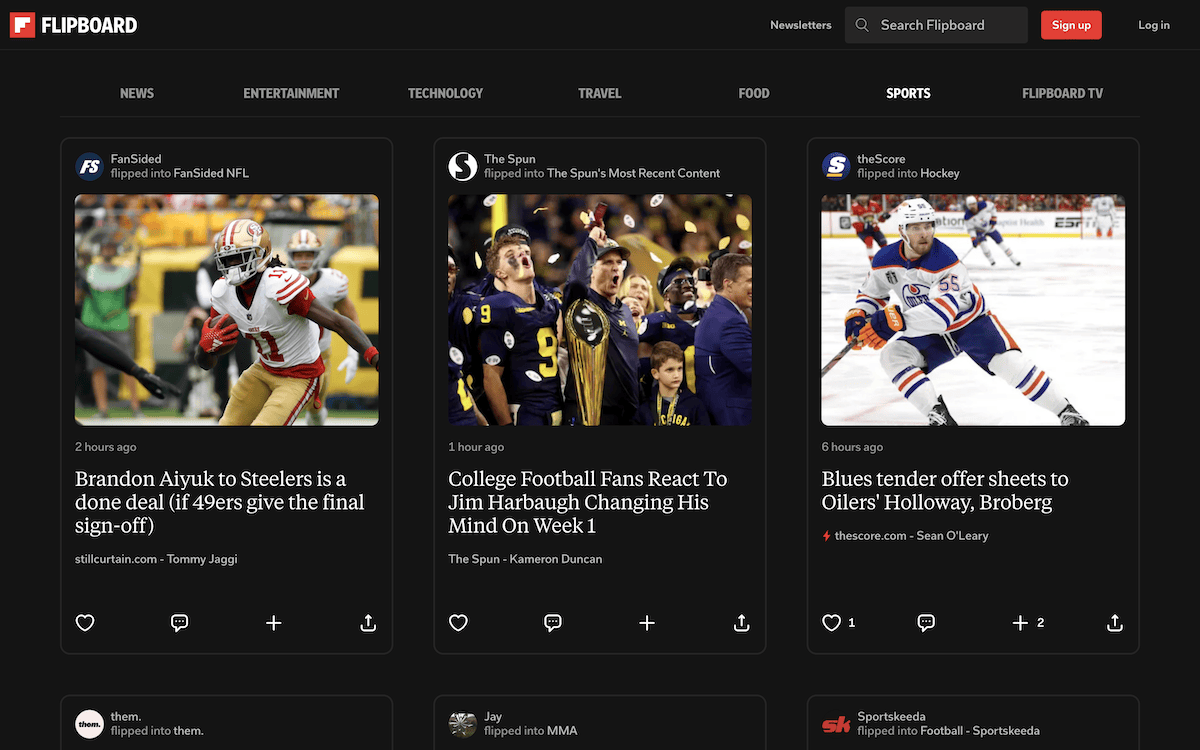Select the Food tab
This screenshot has width=1200, height=750.
(754, 93)
